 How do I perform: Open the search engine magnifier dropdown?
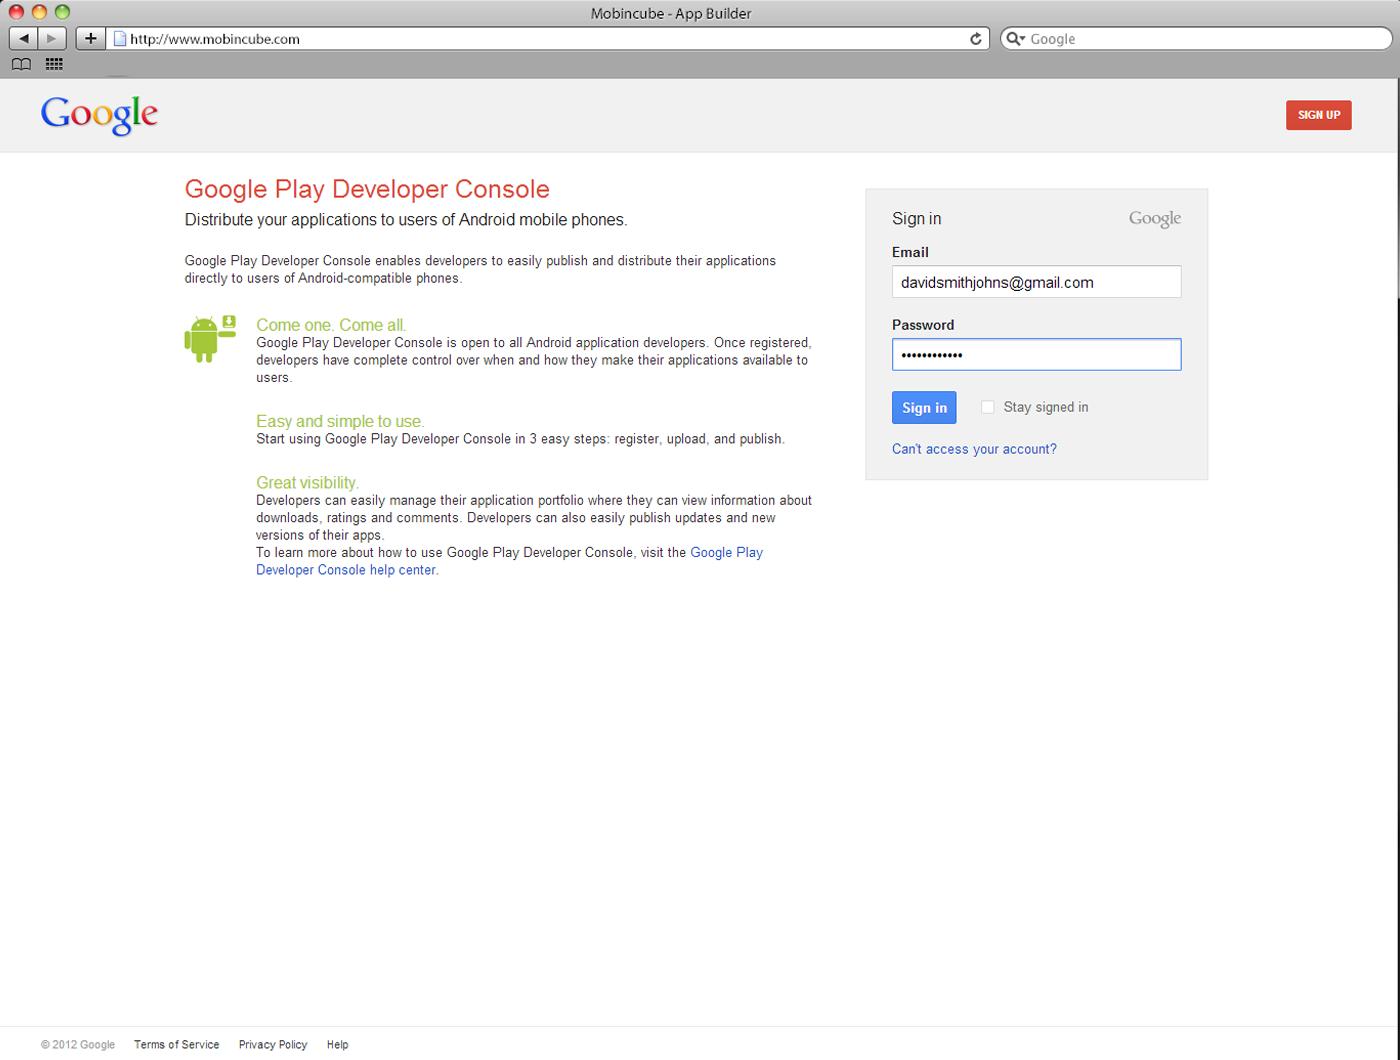pyautogui.click(x=1015, y=39)
